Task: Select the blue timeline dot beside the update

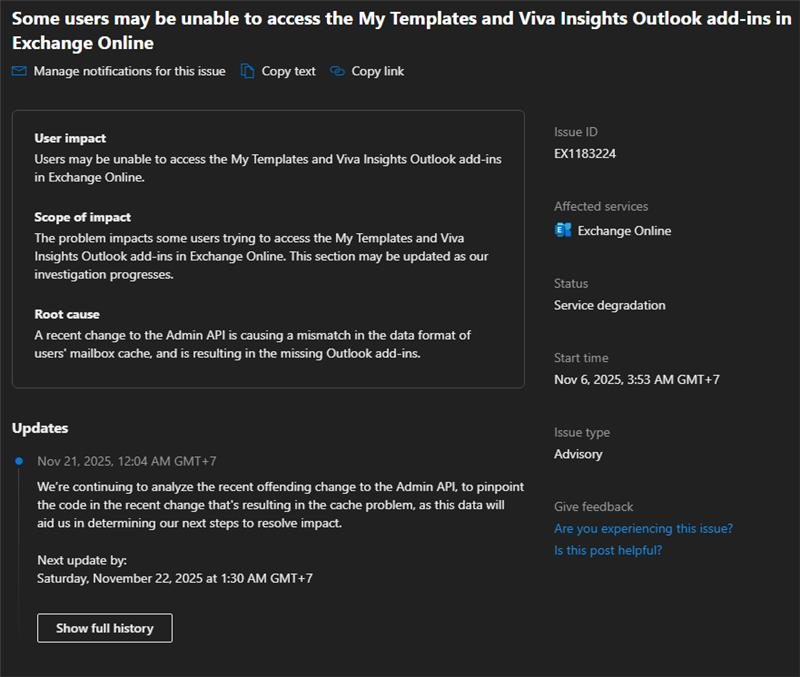Action: (18, 461)
